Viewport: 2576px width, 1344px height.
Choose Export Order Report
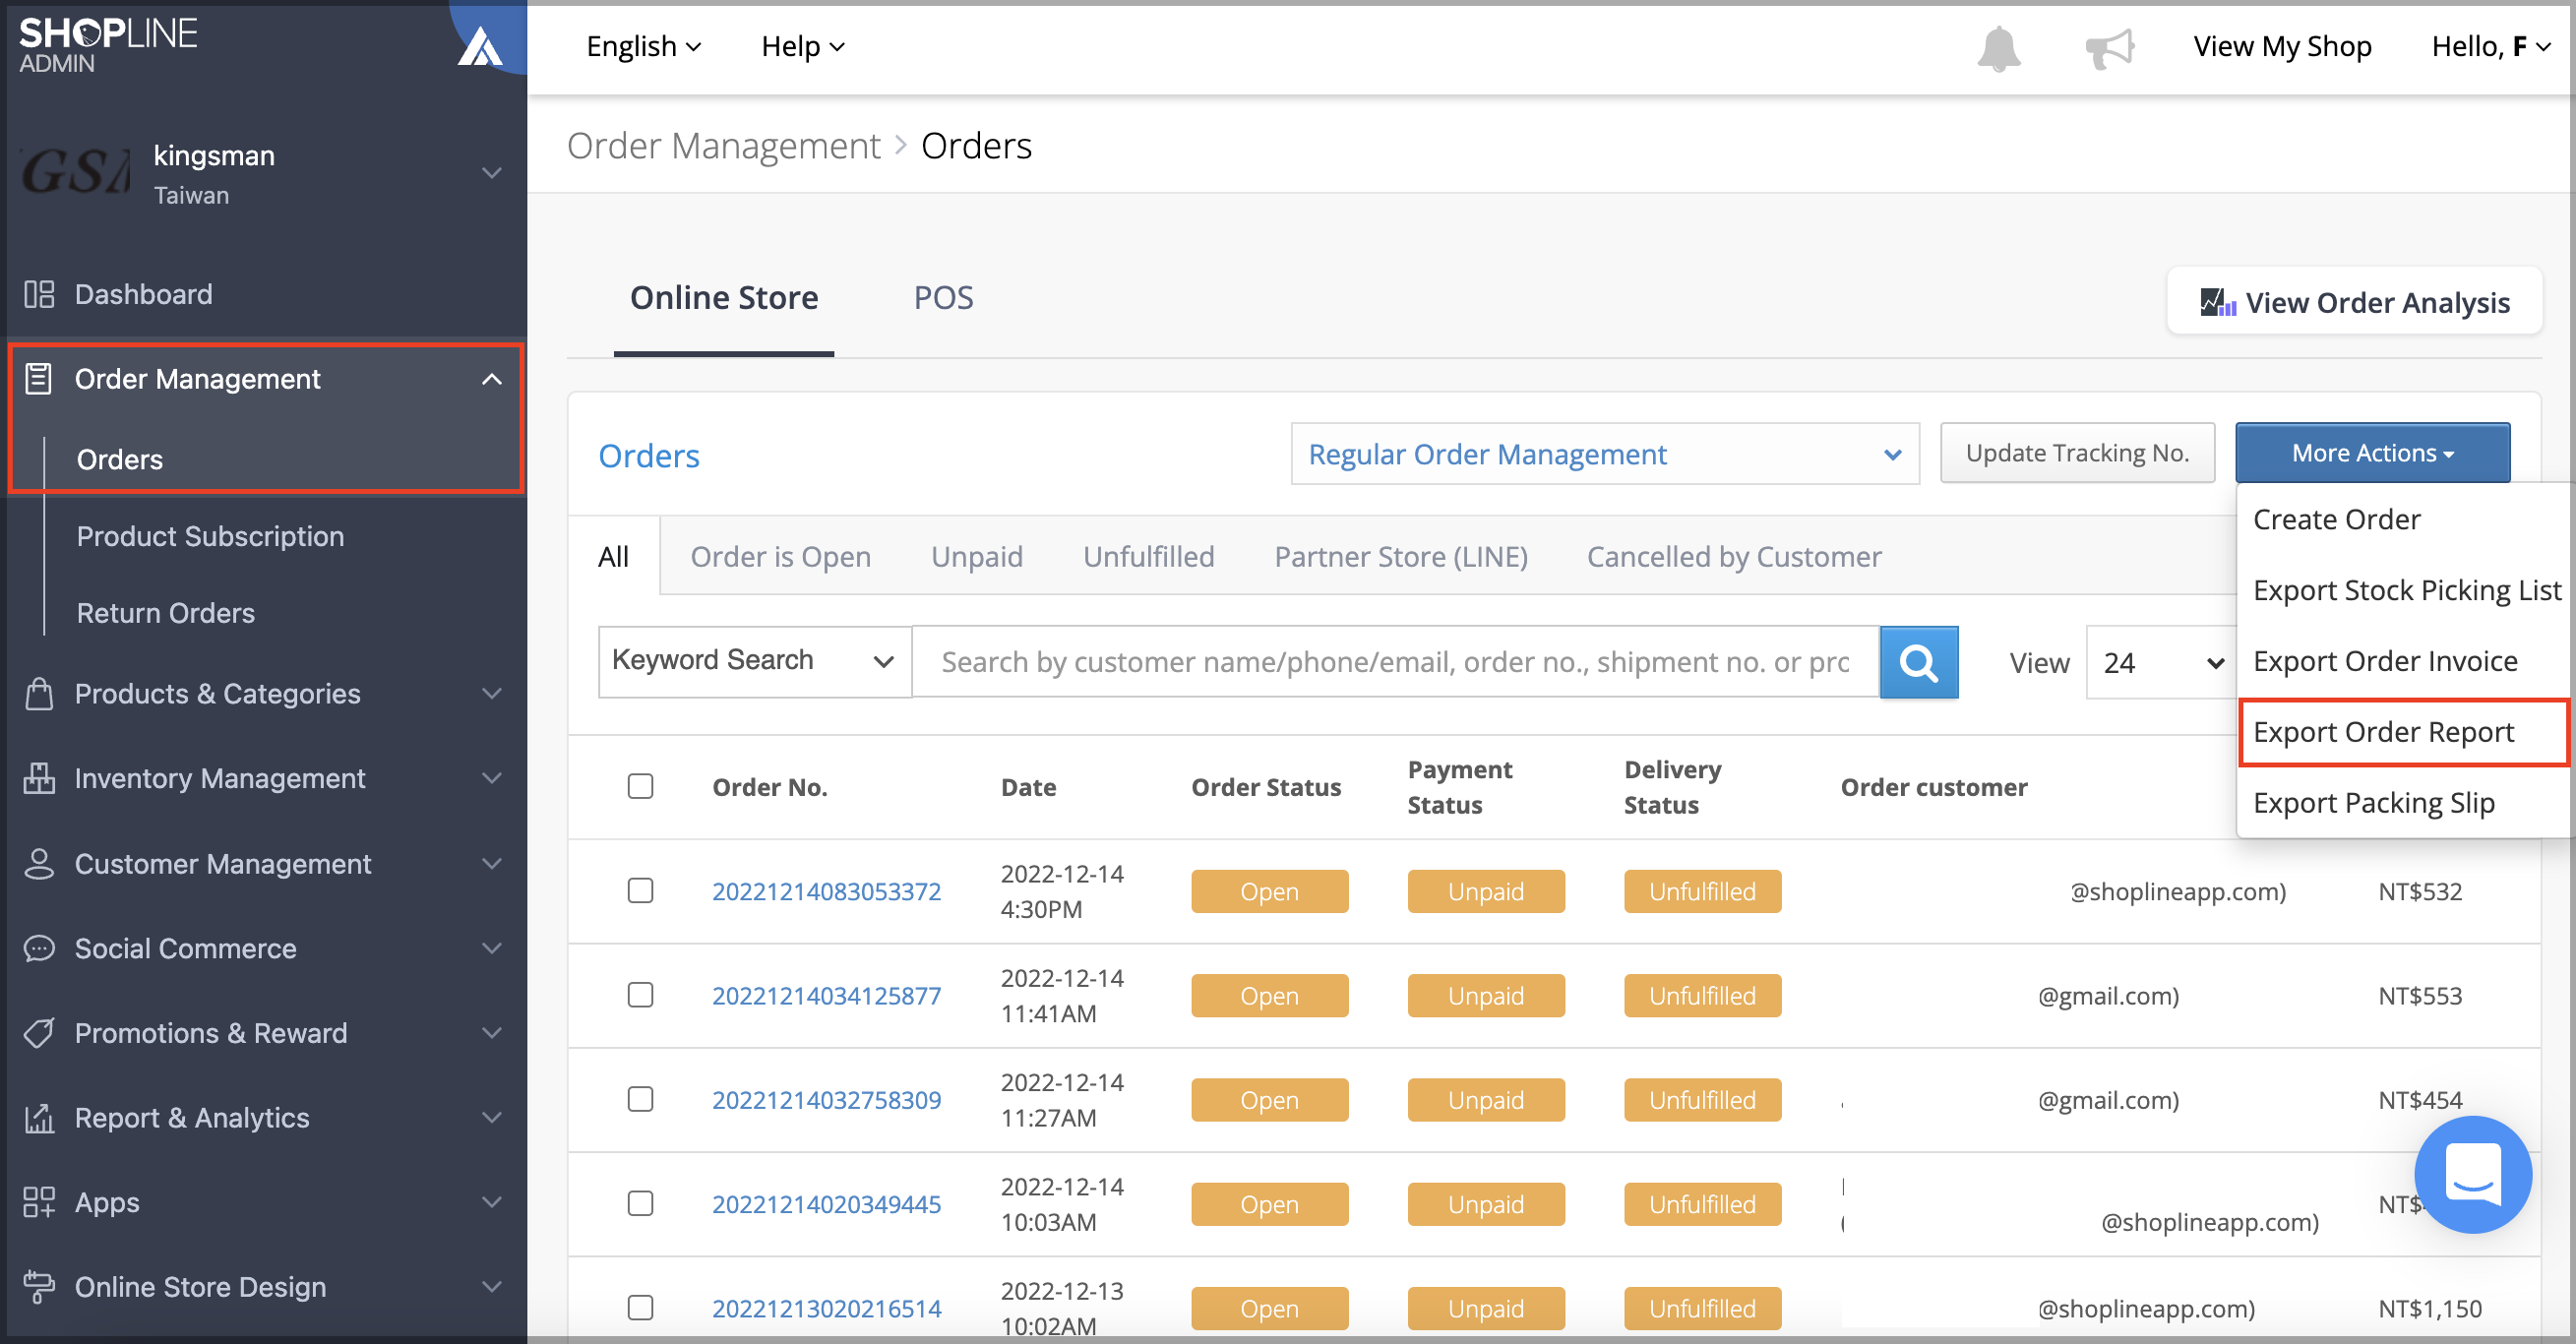click(x=2402, y=732)
